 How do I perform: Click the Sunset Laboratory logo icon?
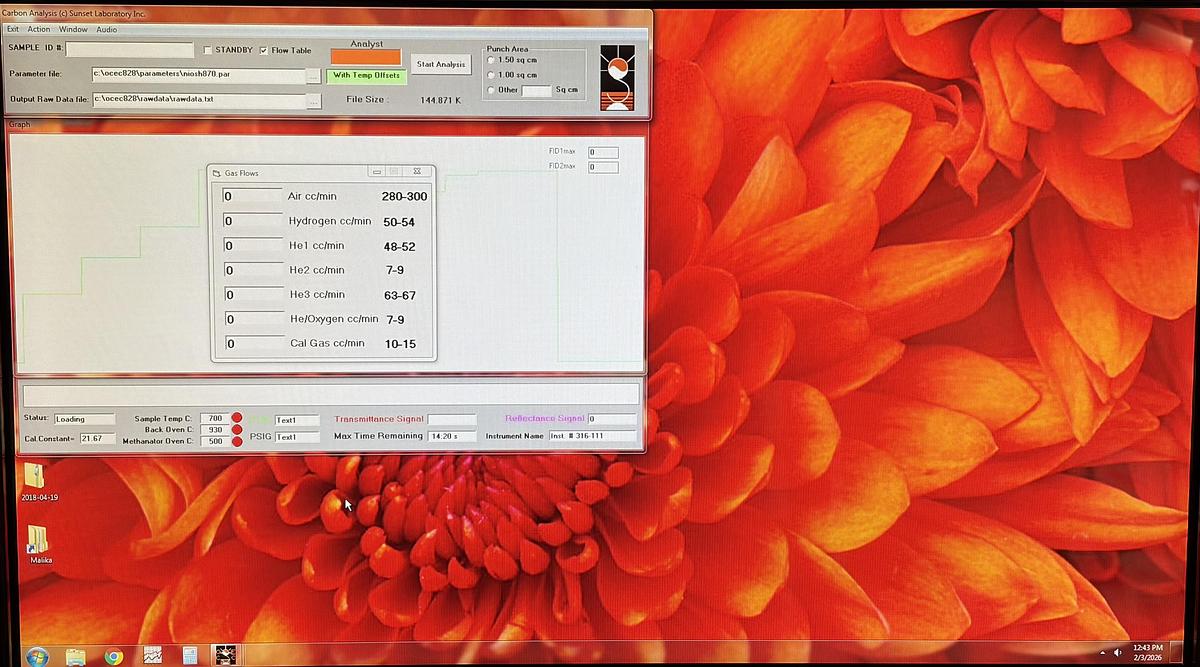click(616, 77)
